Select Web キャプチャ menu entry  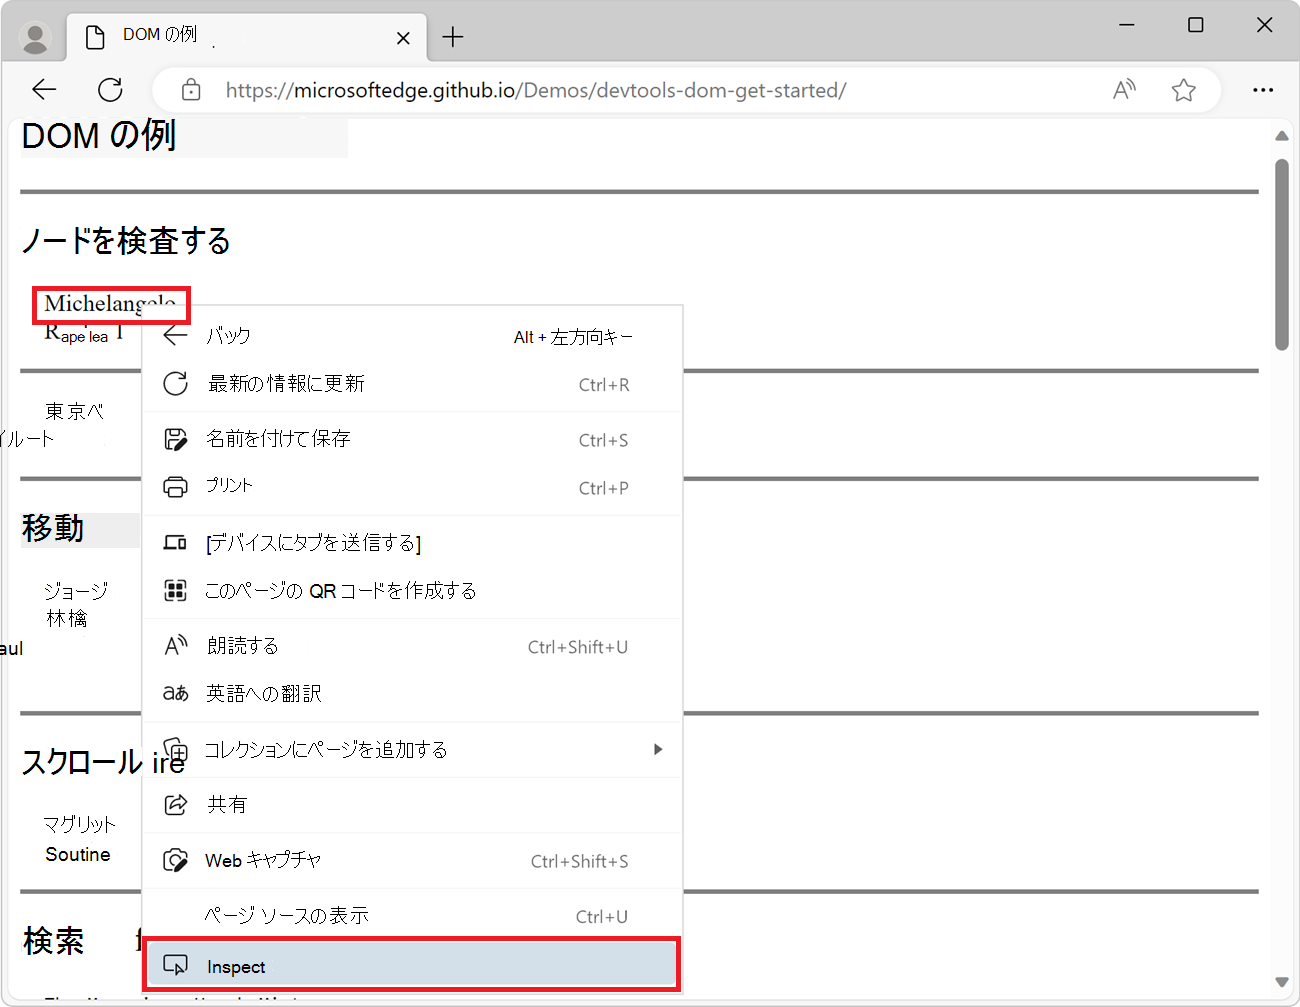click(412, 860)
